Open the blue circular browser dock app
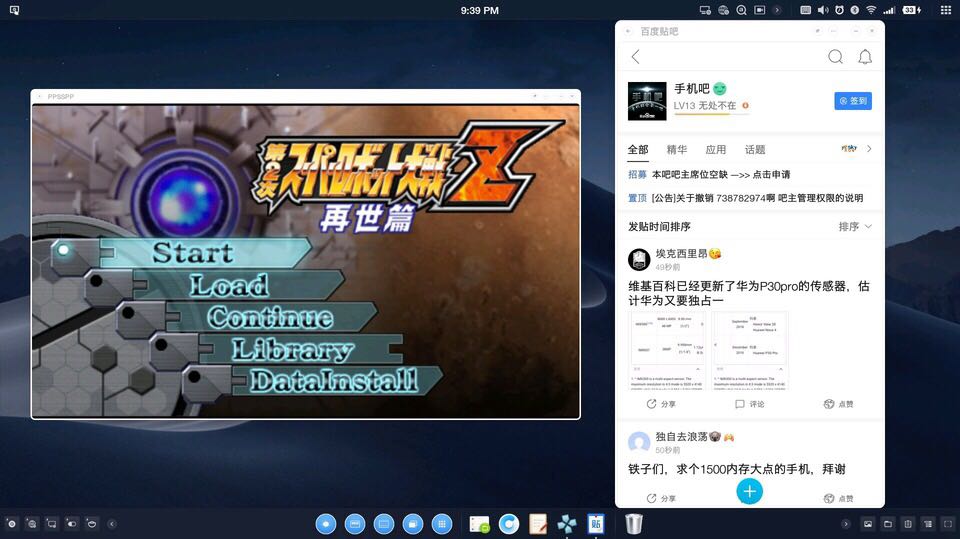 tap(509, 524)
